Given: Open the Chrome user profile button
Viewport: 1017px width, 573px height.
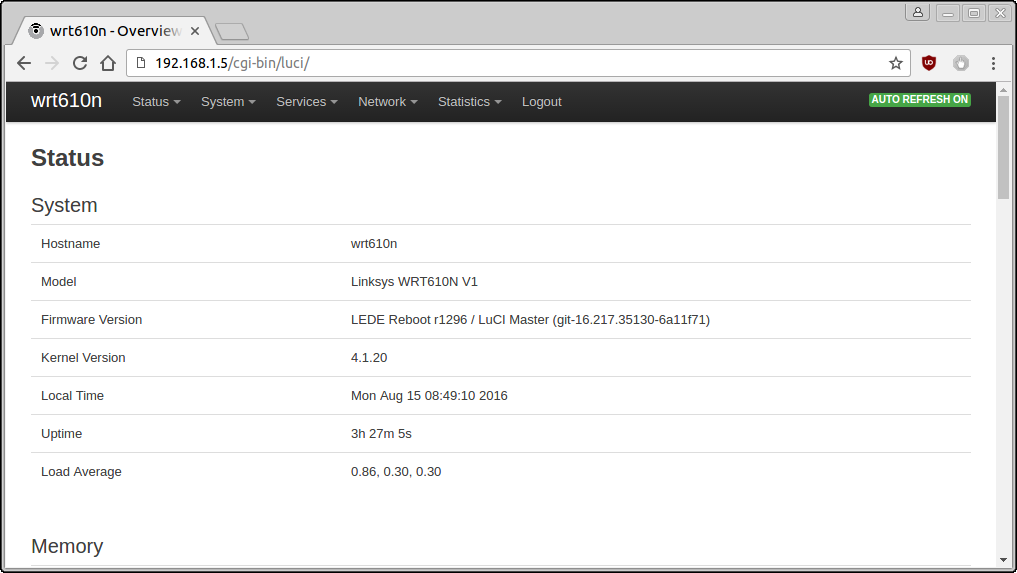Looking at the screenshot, I should (918, 12).
